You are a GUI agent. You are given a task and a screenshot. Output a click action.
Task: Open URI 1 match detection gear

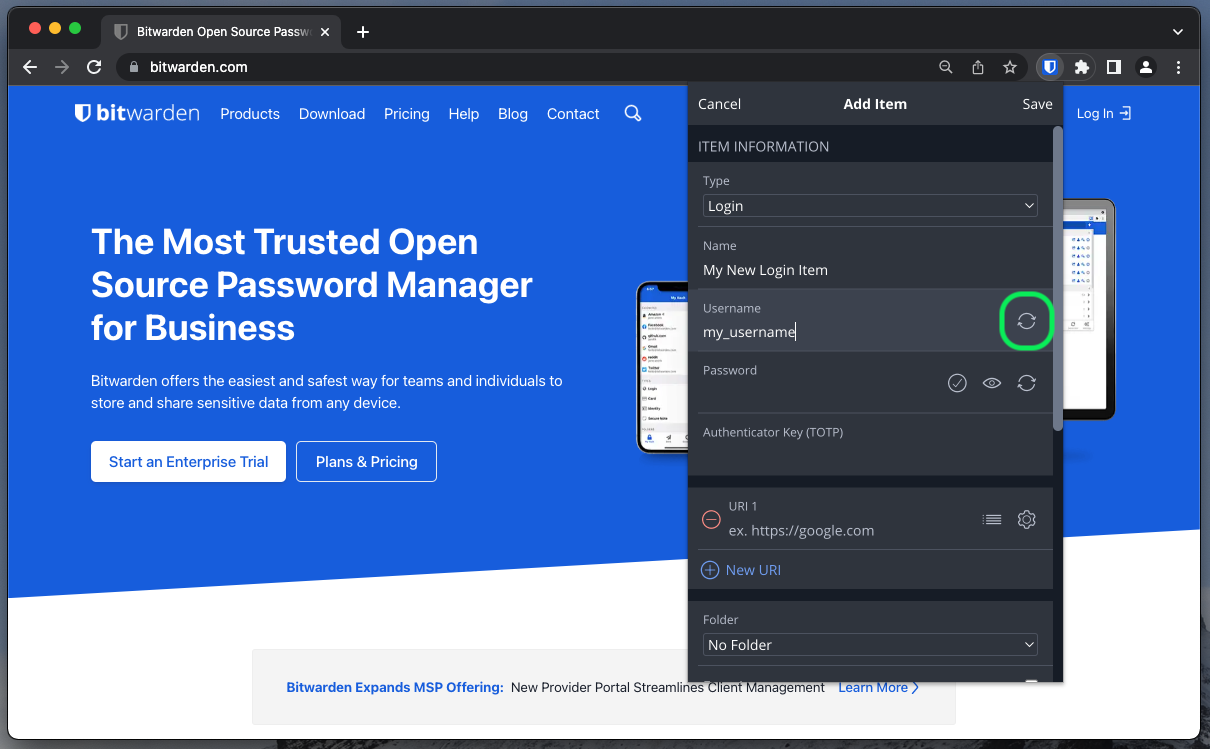(1026, 519)
